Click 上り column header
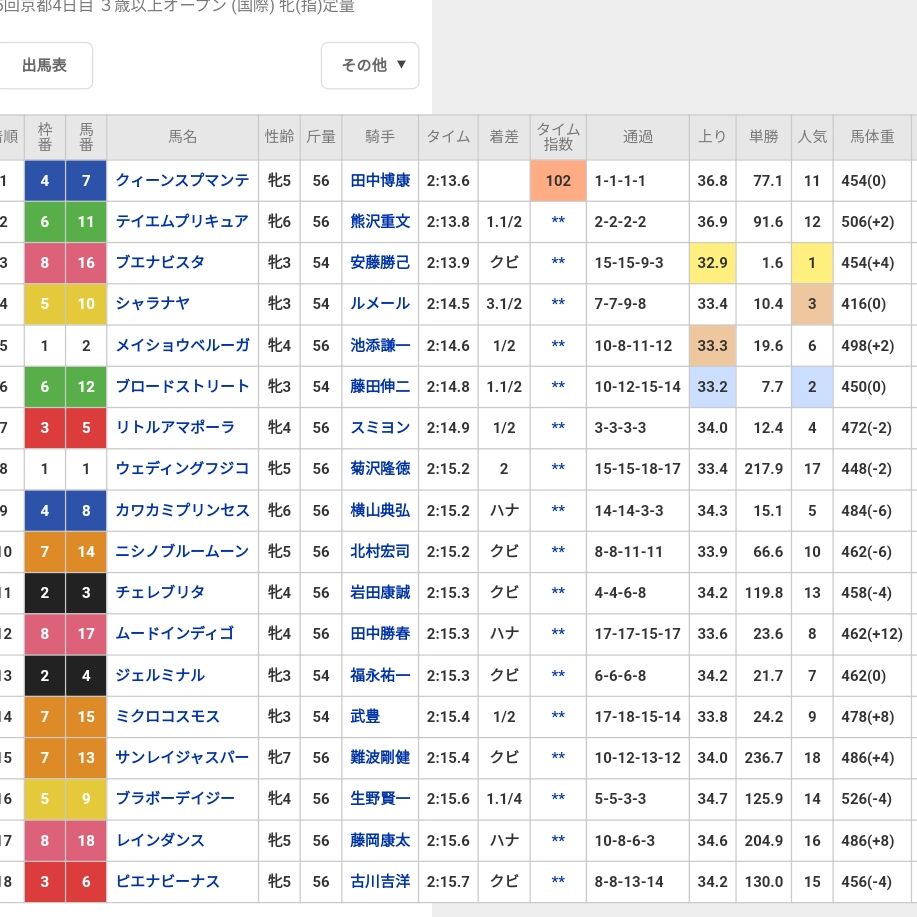 click(712, 137)
